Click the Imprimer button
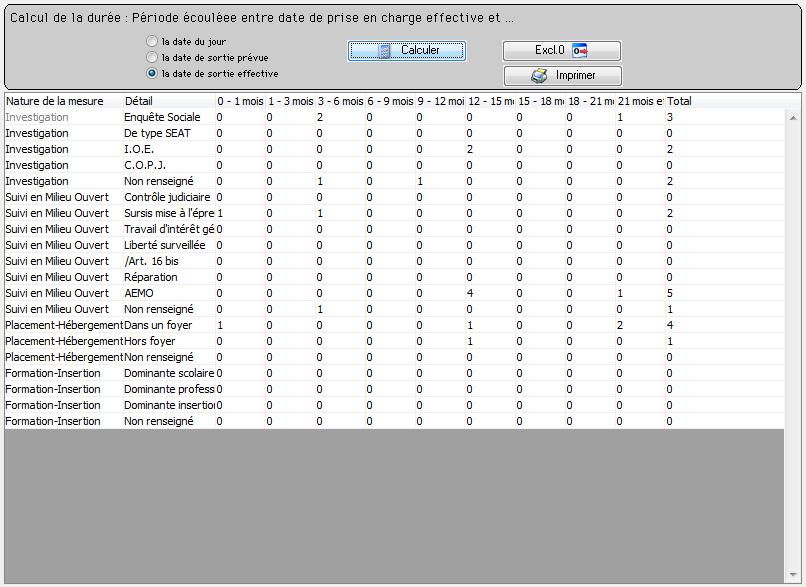The image size is (806, 587). [x=562, y=76]
